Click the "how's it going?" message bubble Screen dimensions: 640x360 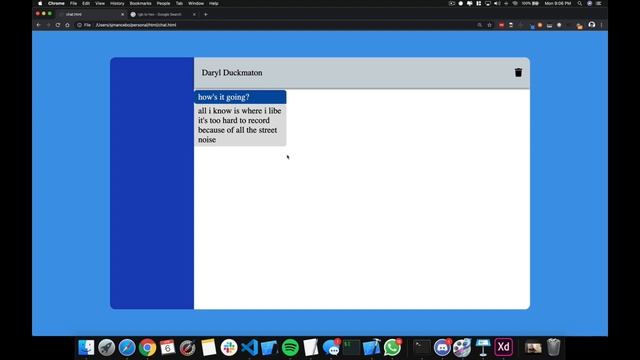tap(240, 97)
